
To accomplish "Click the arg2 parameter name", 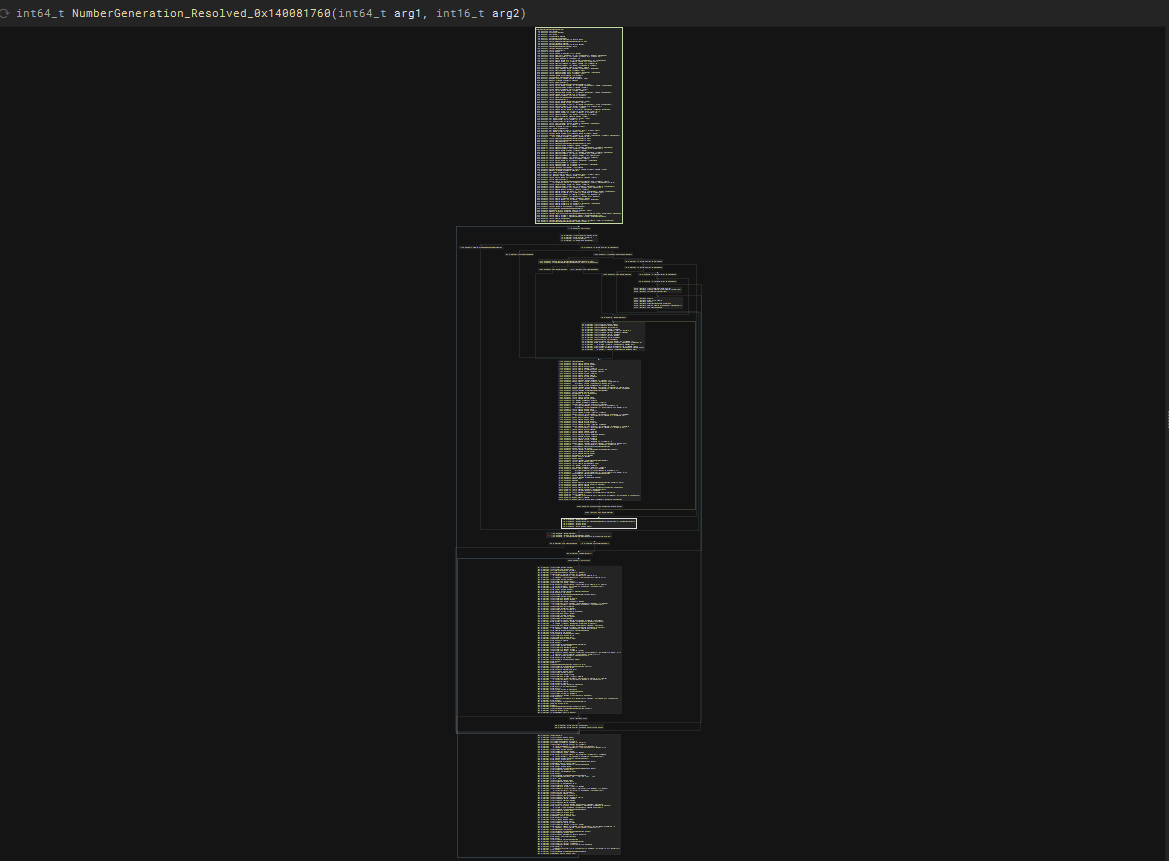I will tap(506, 13).
